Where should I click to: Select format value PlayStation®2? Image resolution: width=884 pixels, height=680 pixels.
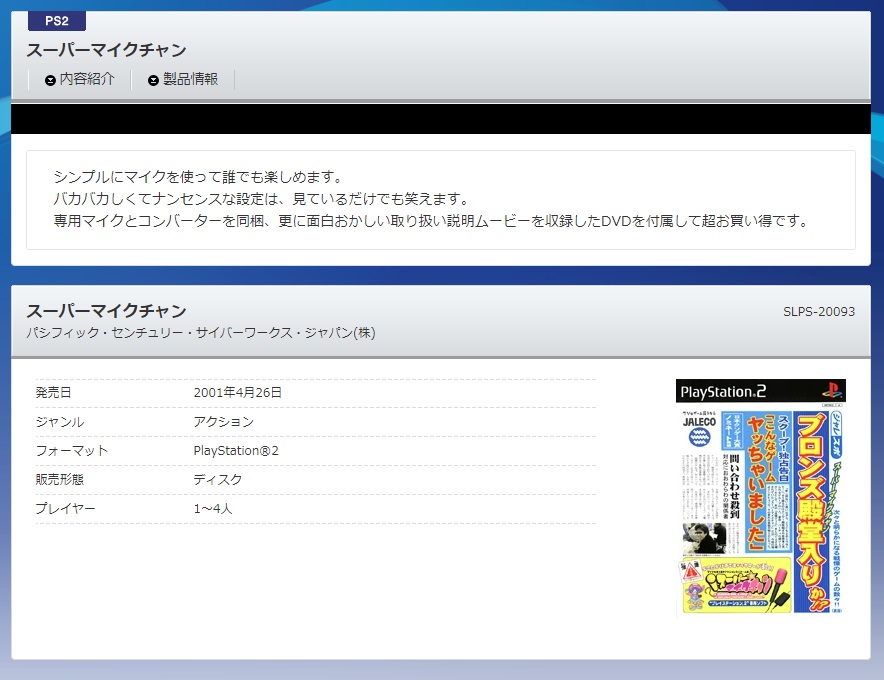(236, 451)
